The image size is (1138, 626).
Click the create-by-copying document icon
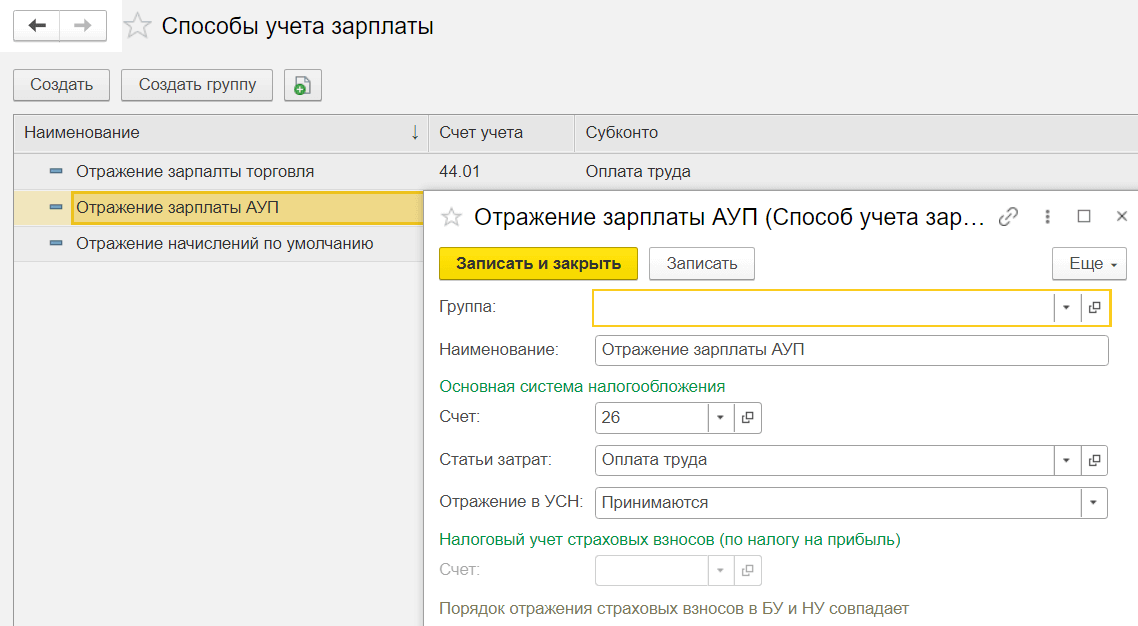point(302,85)
